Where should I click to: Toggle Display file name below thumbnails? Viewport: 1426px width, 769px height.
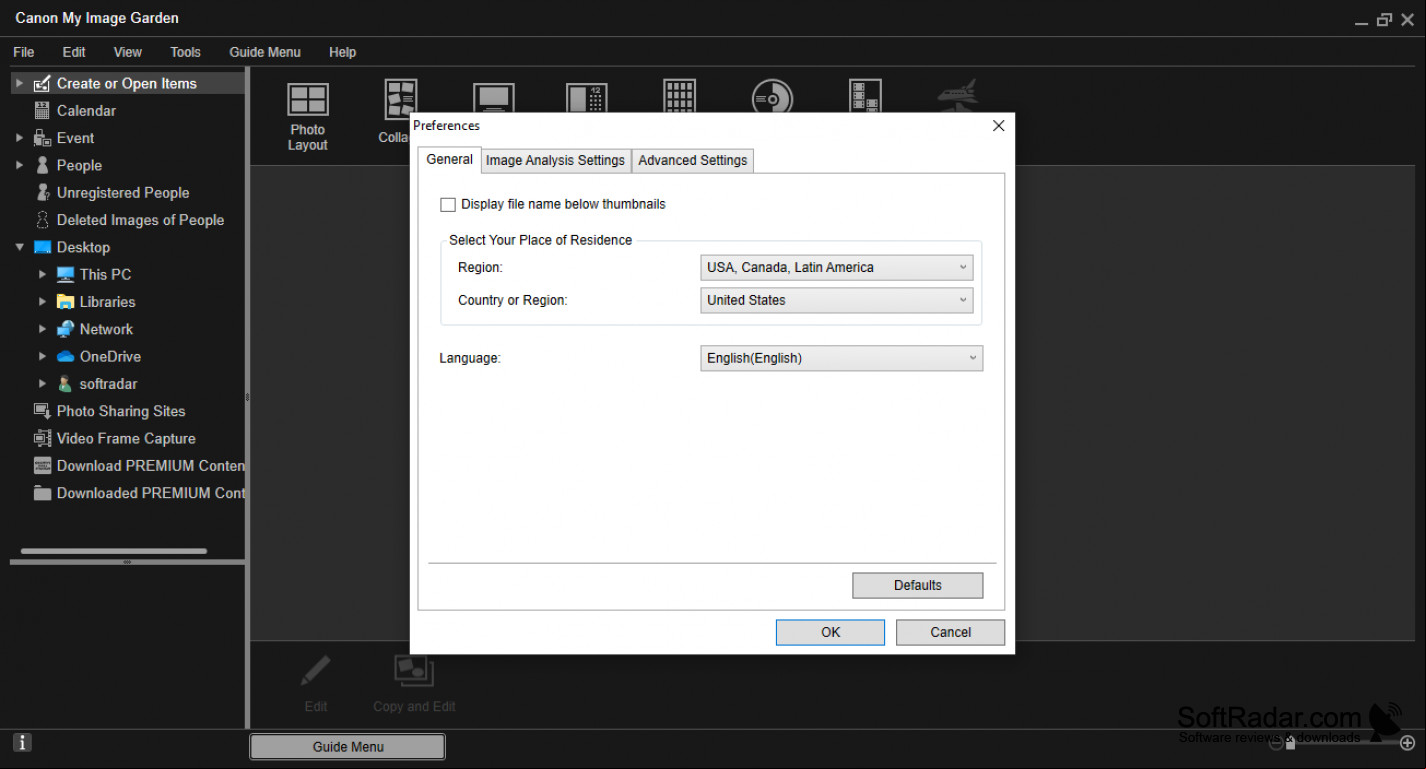click(x=448, y=205)
